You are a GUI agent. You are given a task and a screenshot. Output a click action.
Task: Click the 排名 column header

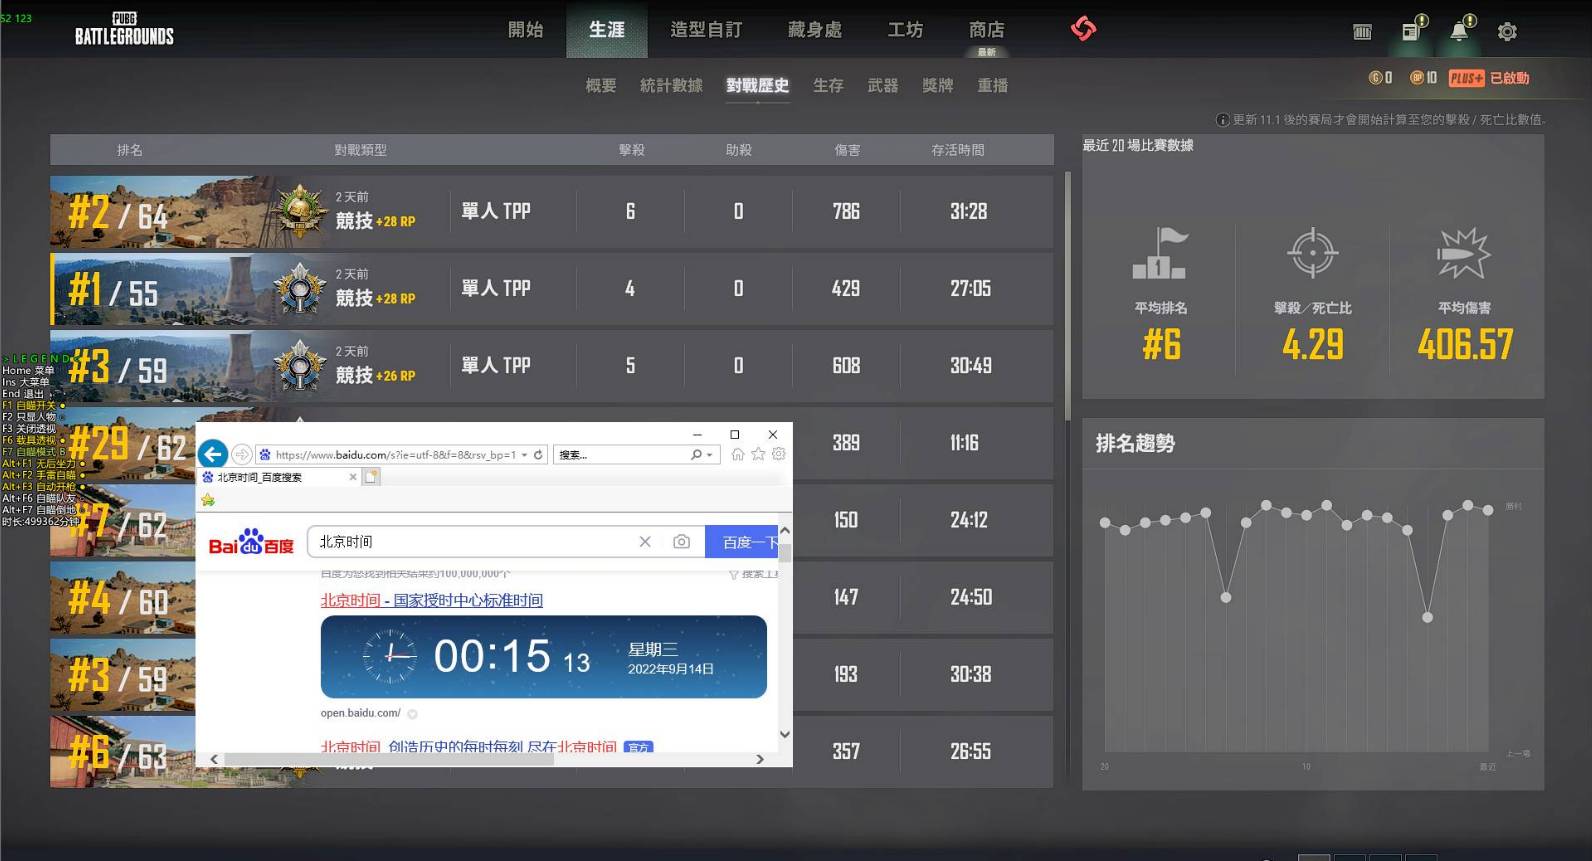(x=130, y=150)
